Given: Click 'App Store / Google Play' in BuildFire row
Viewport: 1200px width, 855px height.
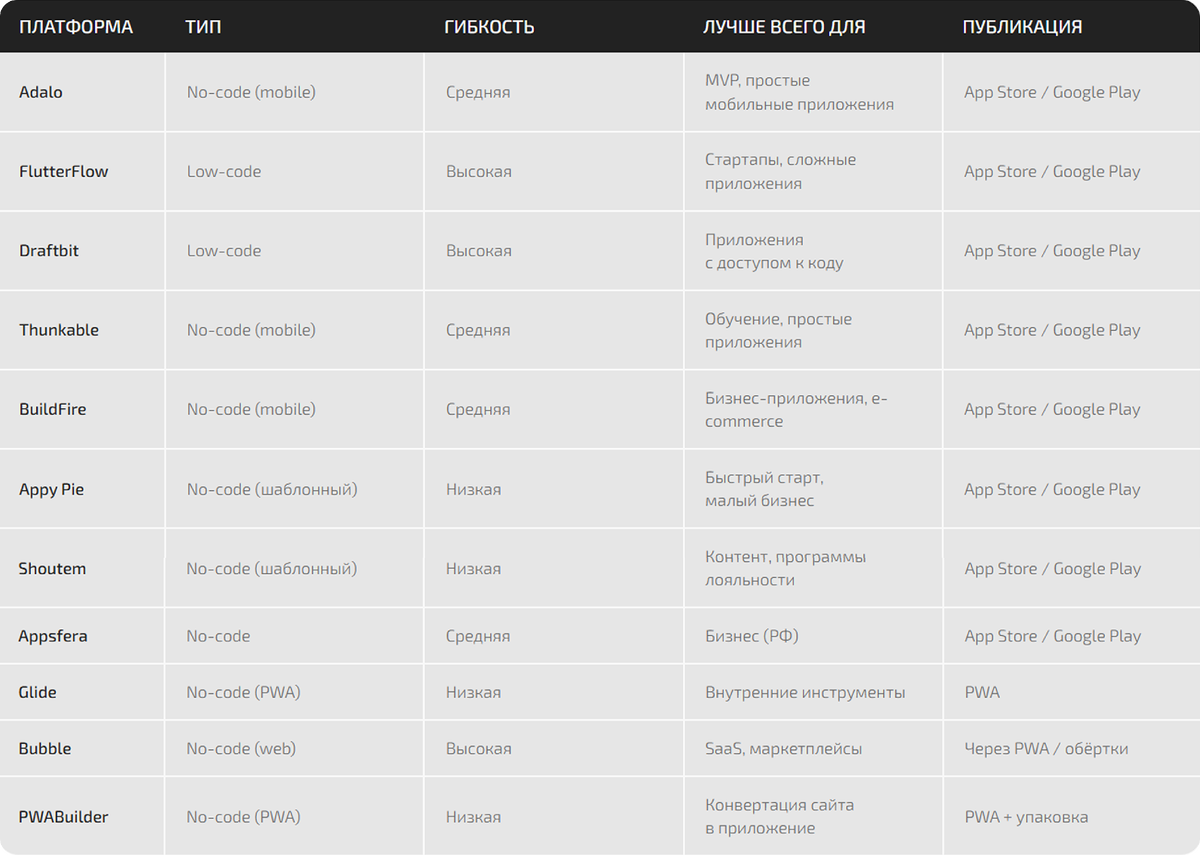Looking at the screenshot, I should [x=1052, y=409].
